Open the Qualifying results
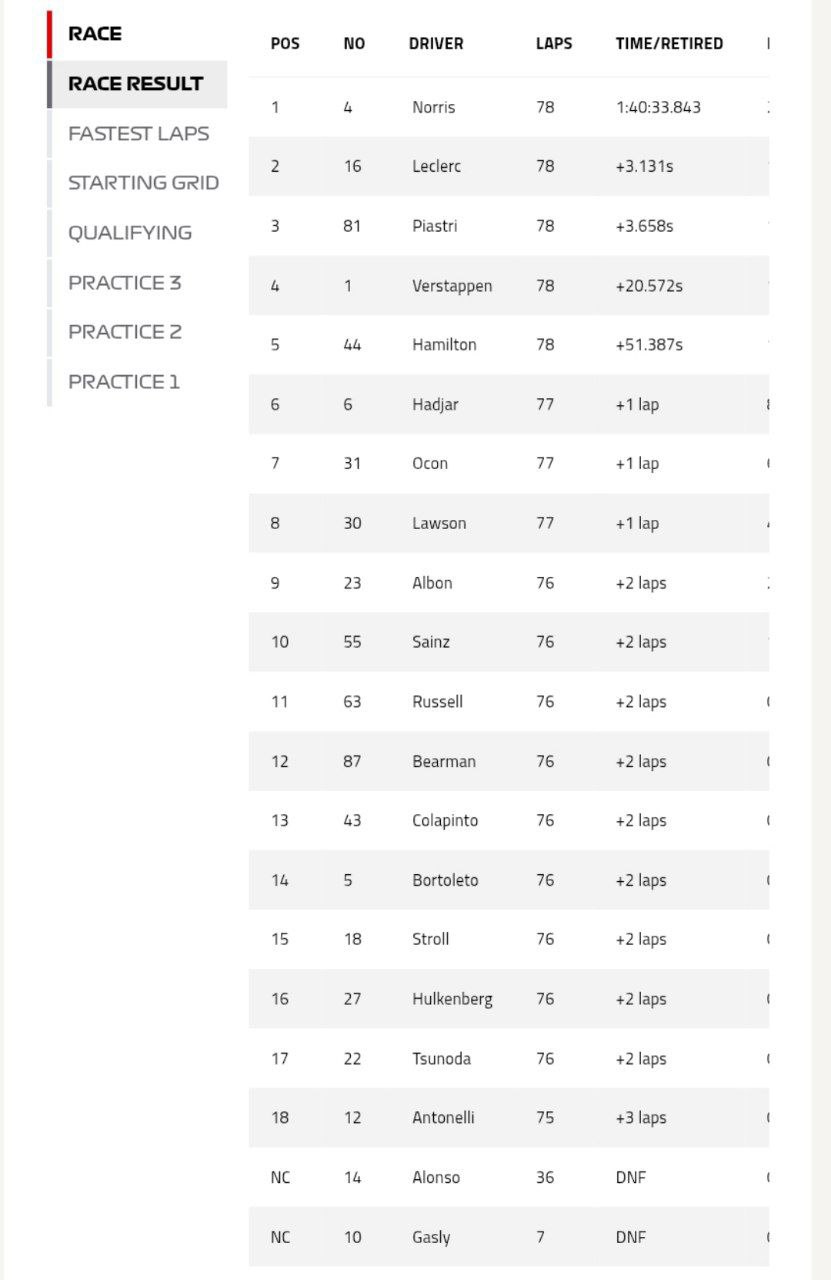The height and width of the screenshot is (1280, 831). [x=130, y=233]
